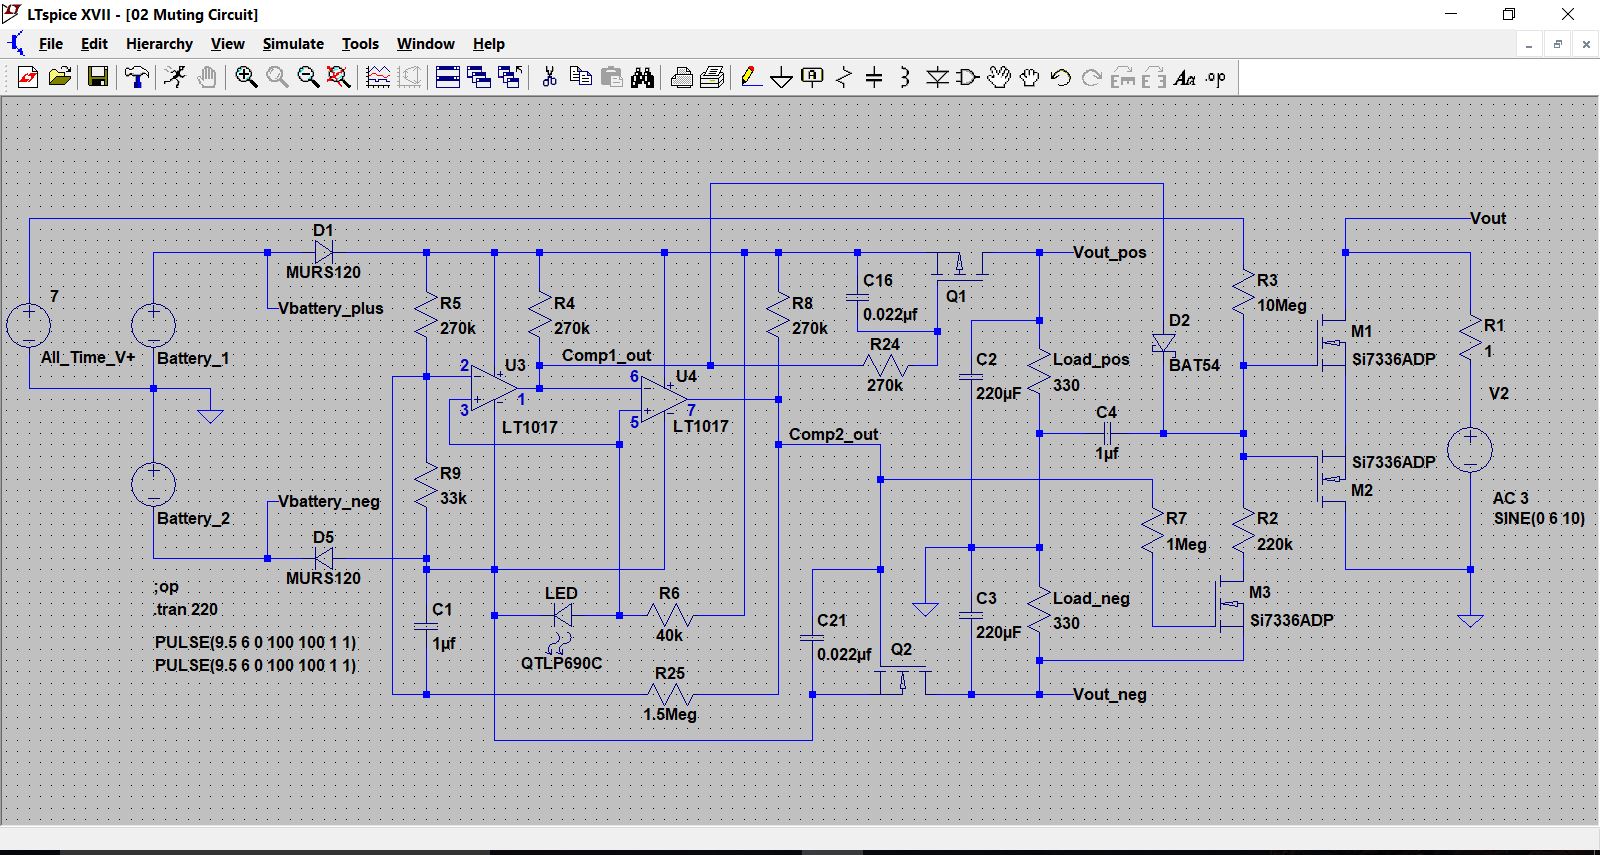Tile windows horizontally using toolbar icon

point(448,77)
